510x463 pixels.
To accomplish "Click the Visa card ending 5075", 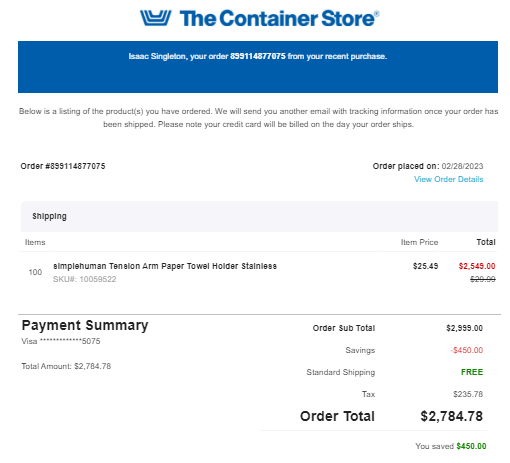I will (61, 341).
